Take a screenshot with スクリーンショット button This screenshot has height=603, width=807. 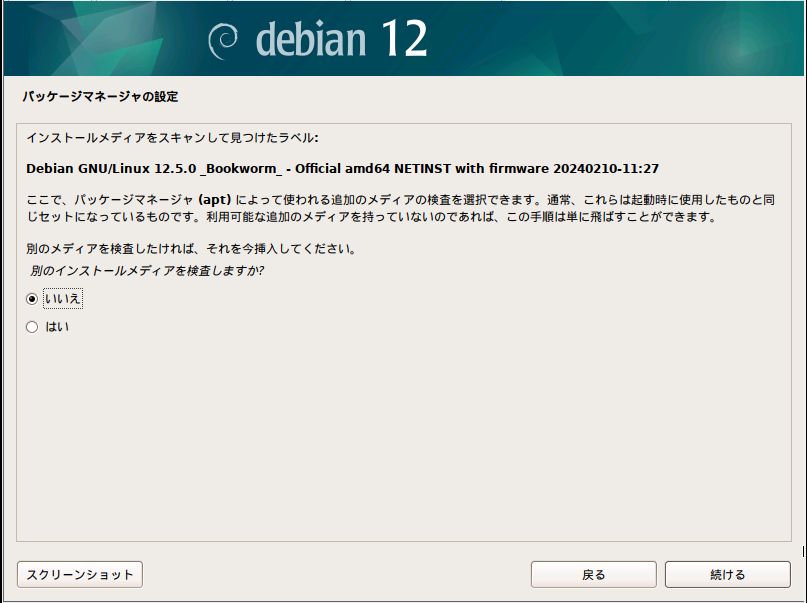pos(80,574)
